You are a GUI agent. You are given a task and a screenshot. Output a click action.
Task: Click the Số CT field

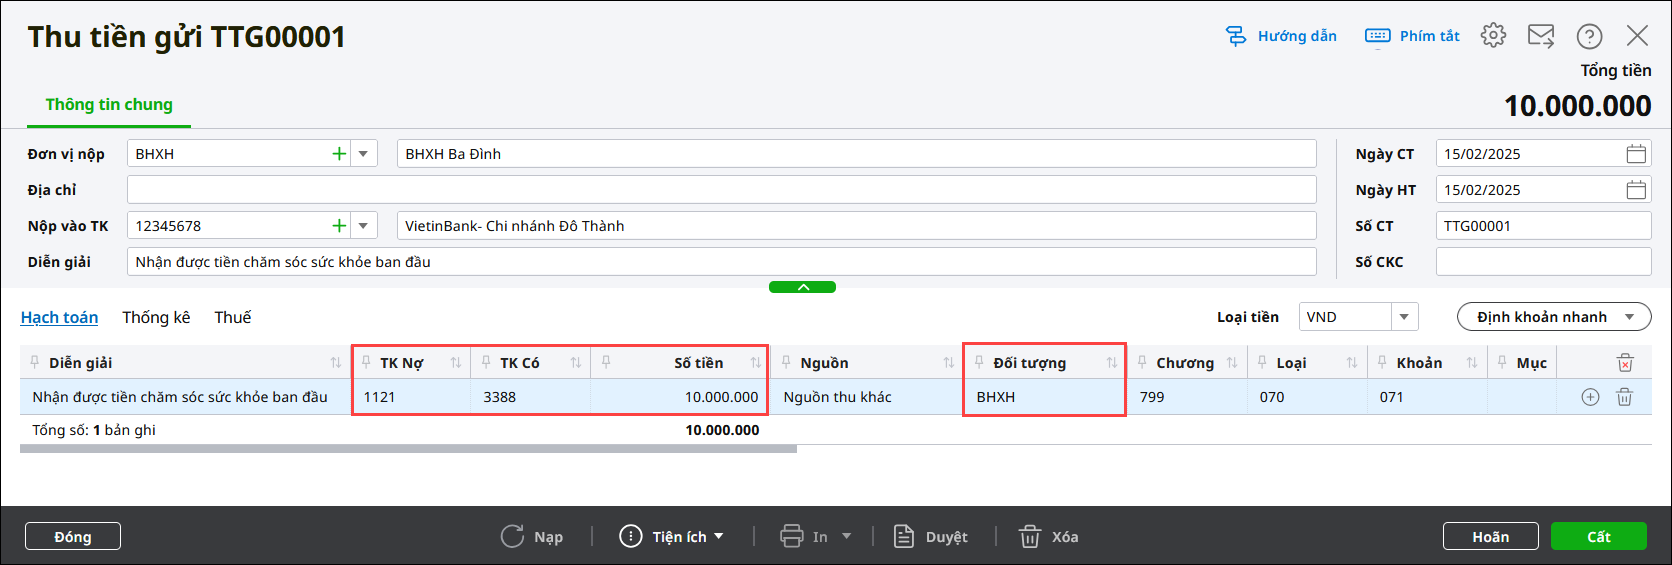click(1543, 226)
